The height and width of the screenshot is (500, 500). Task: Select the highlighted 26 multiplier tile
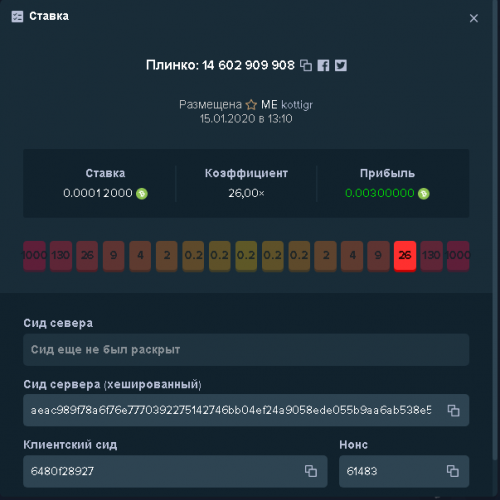coord(405,256)
